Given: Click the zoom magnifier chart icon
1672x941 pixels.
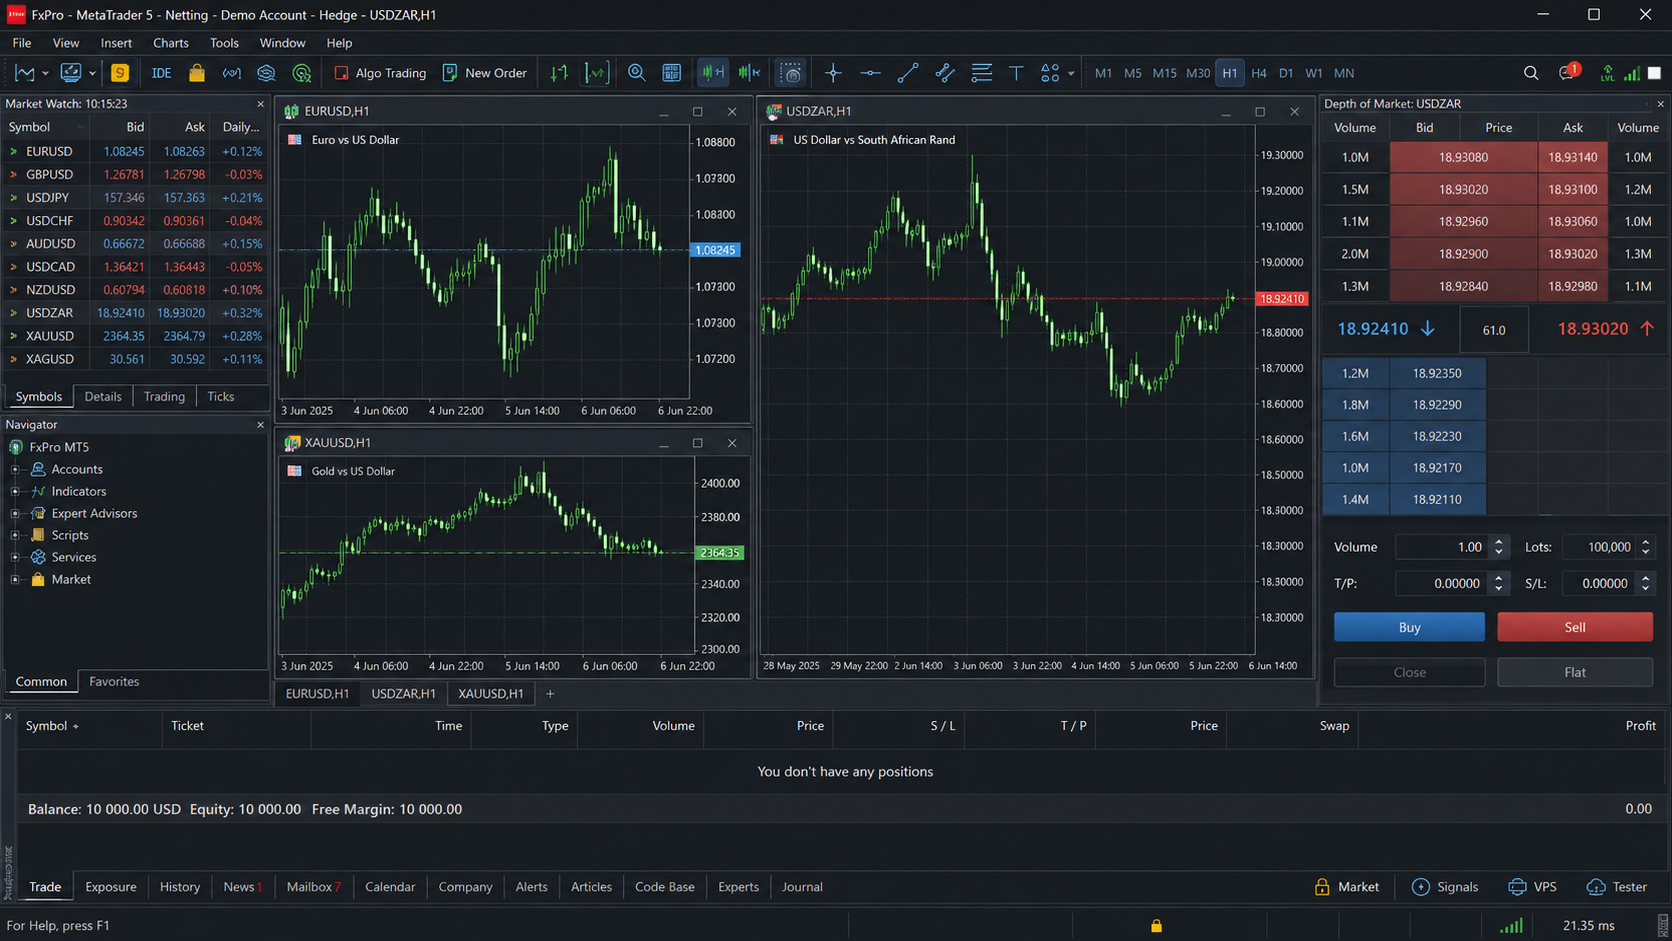Looking at the screenshot, I should pos(636,73).
